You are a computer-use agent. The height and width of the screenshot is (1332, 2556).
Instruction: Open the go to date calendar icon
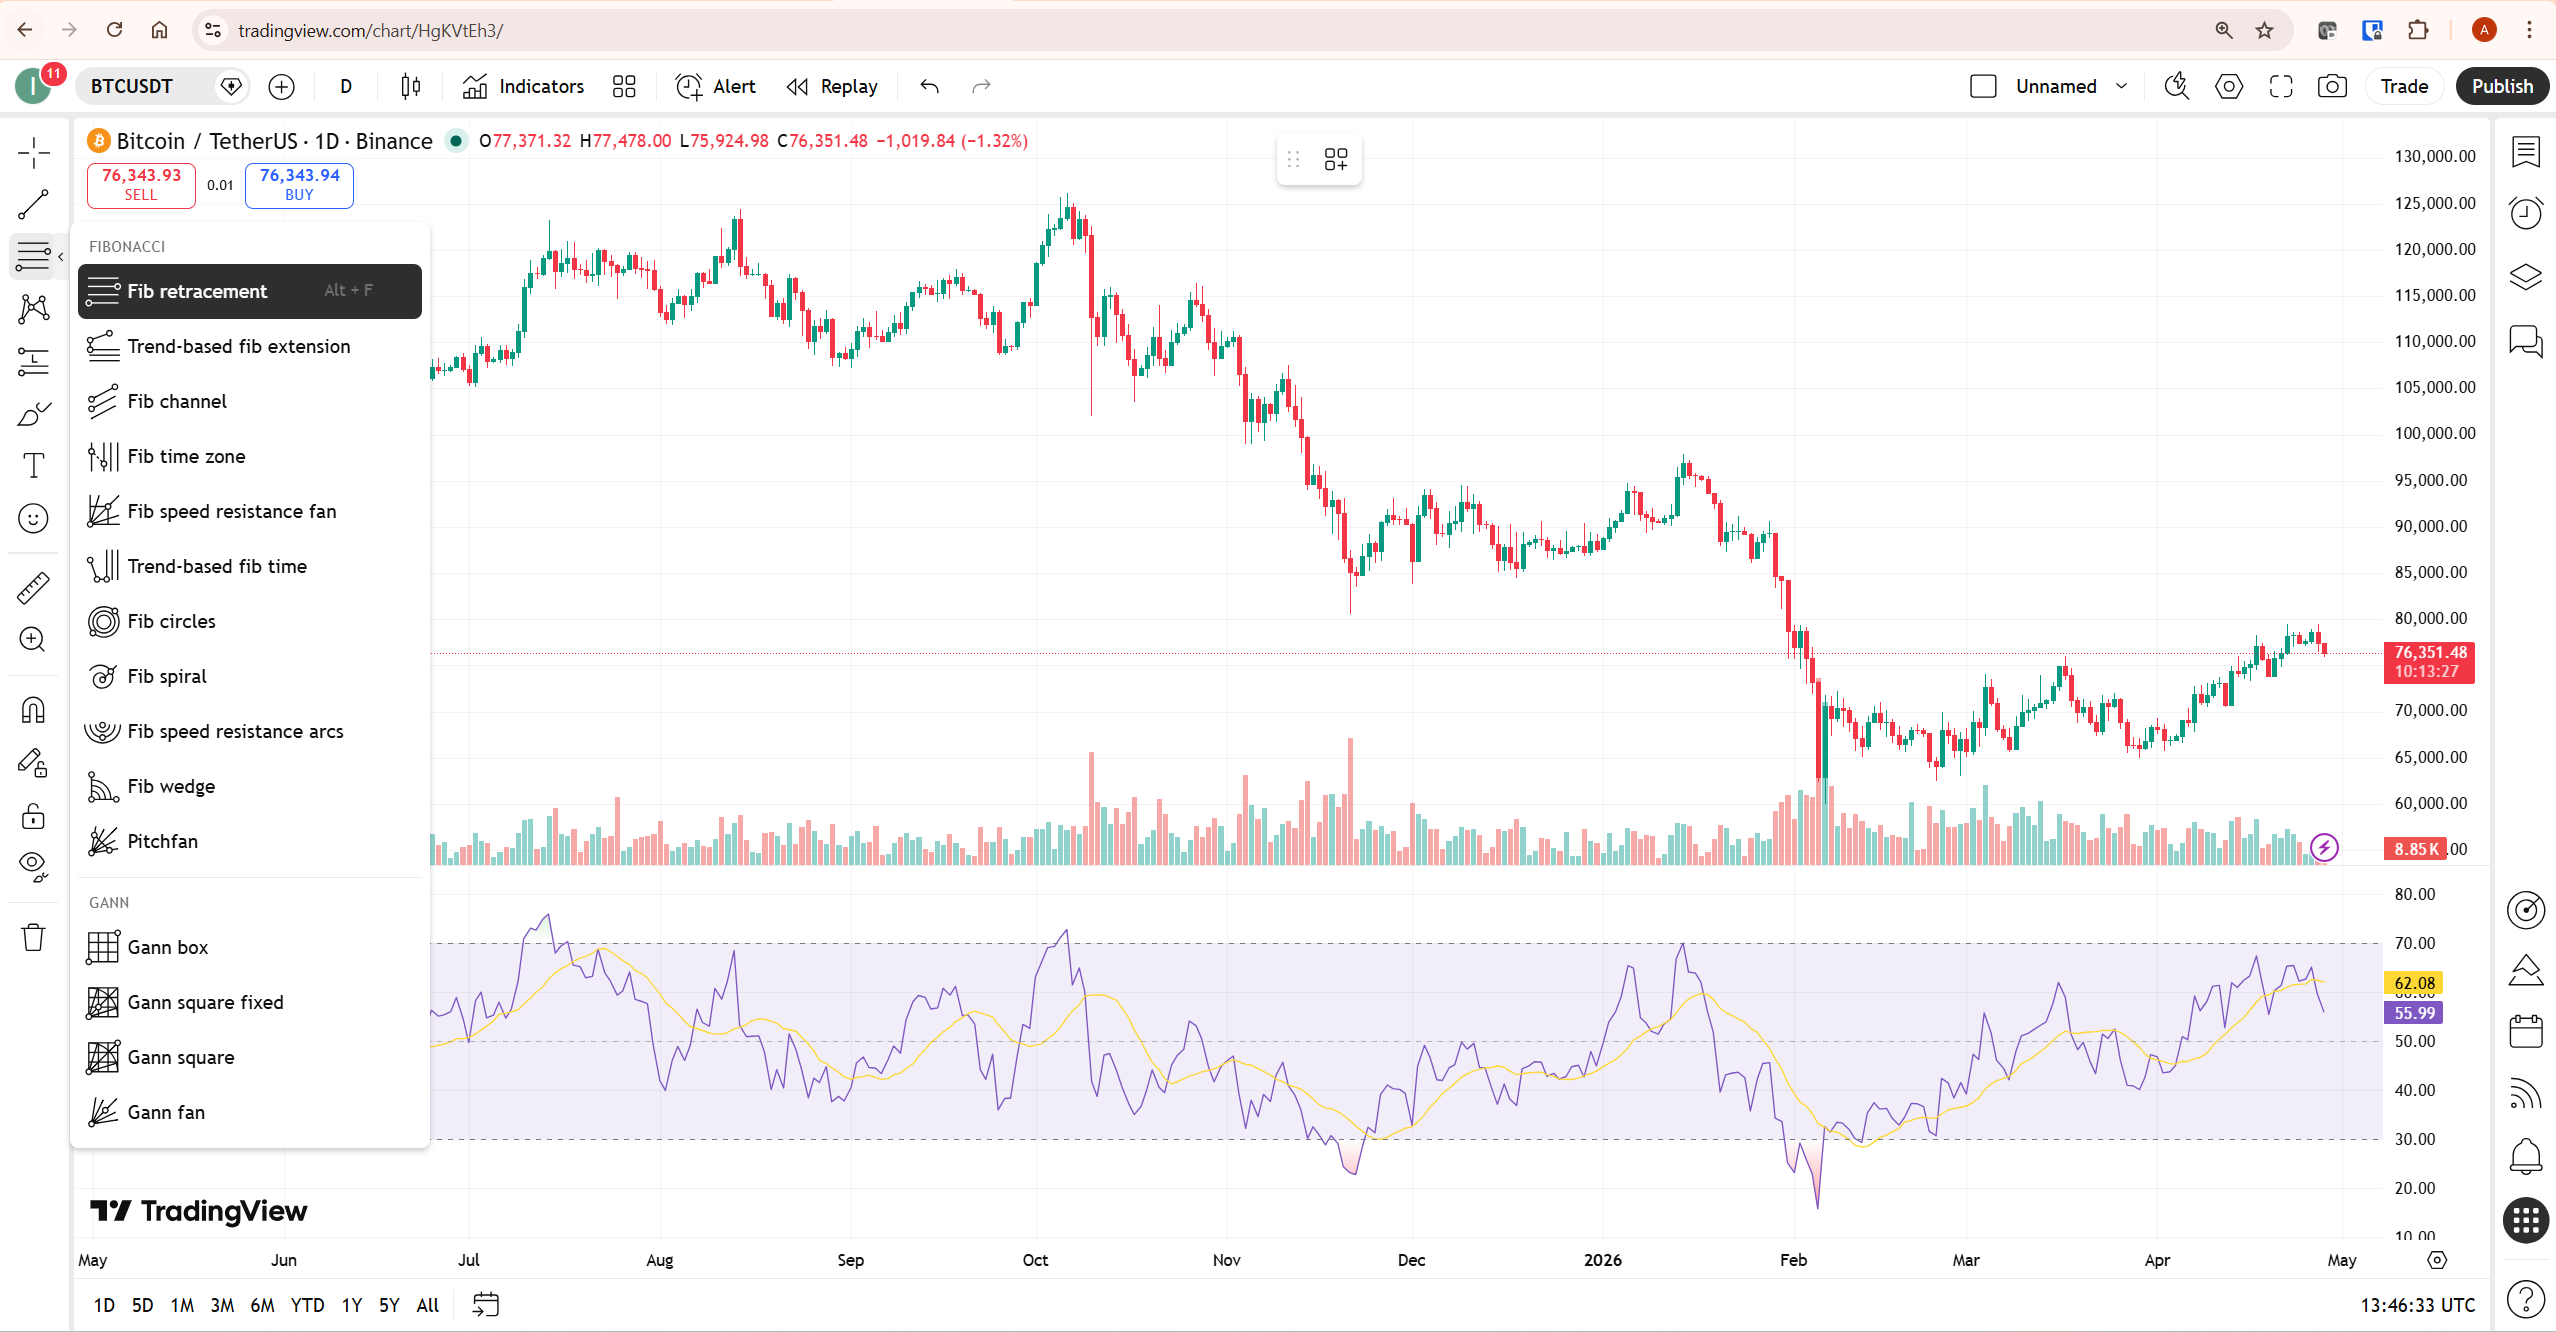[x=485, y=1304]
